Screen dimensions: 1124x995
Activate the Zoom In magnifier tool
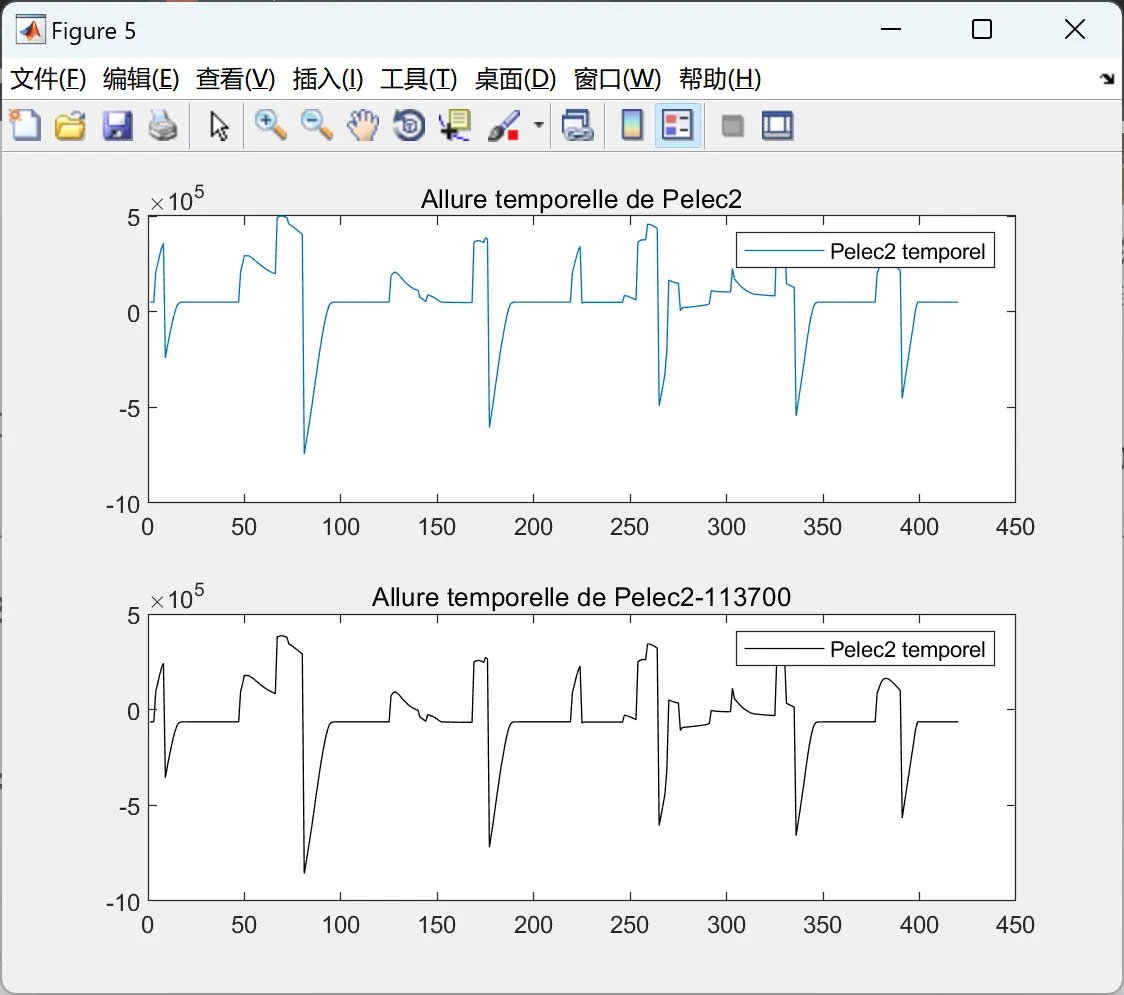tap(270, 125)
